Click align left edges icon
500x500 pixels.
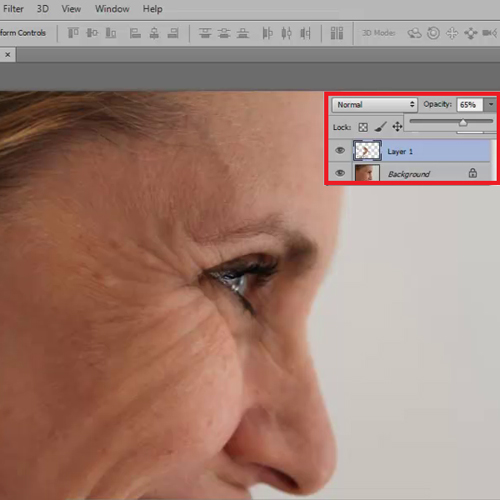[135, 33]
